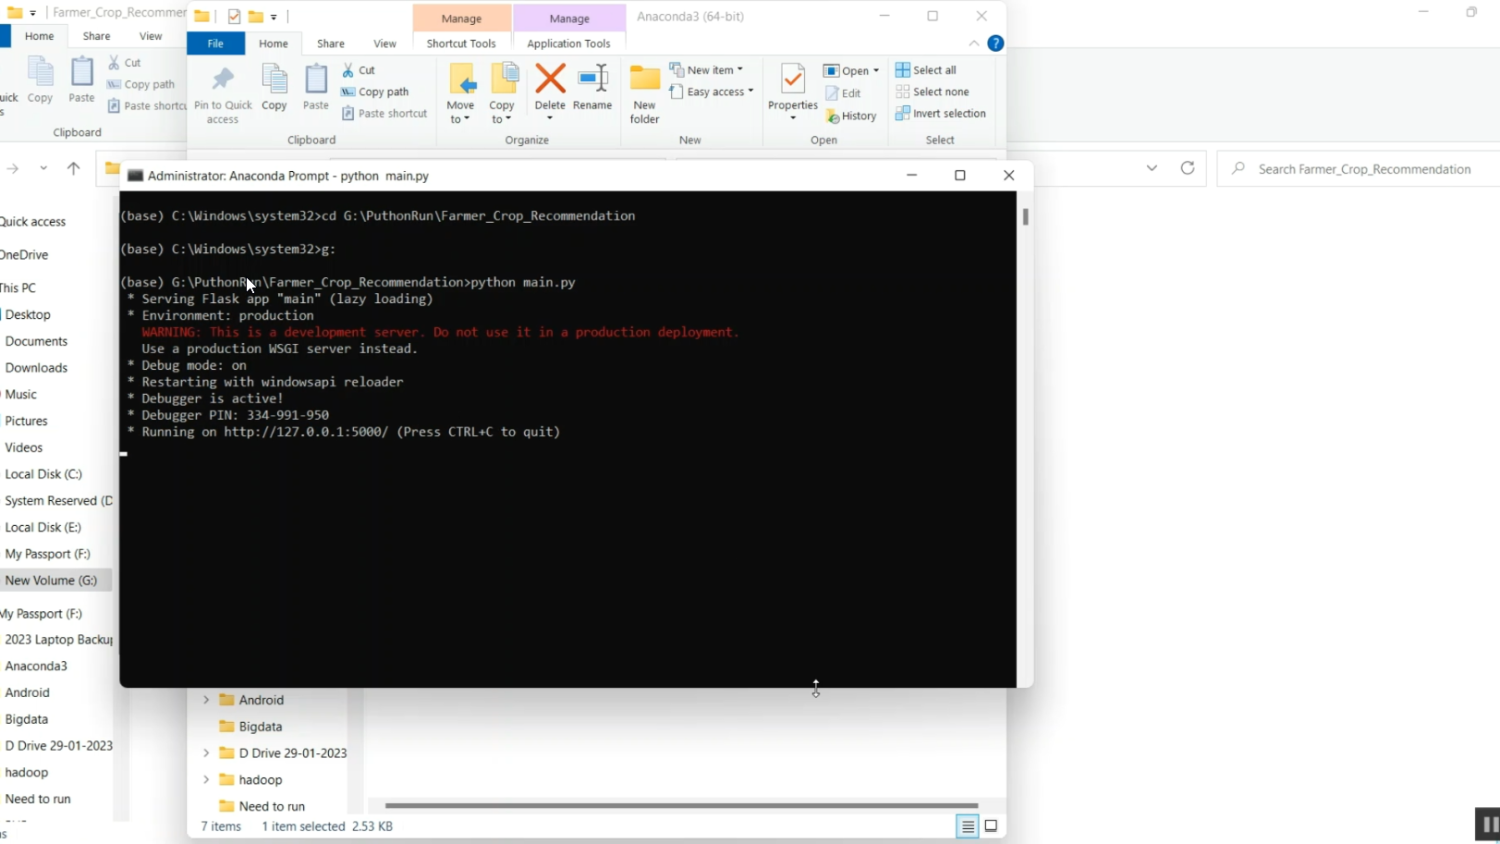1500x844 pixels.
Task: Click the Rename icon in the ribbon
Action: coord(592,80)
